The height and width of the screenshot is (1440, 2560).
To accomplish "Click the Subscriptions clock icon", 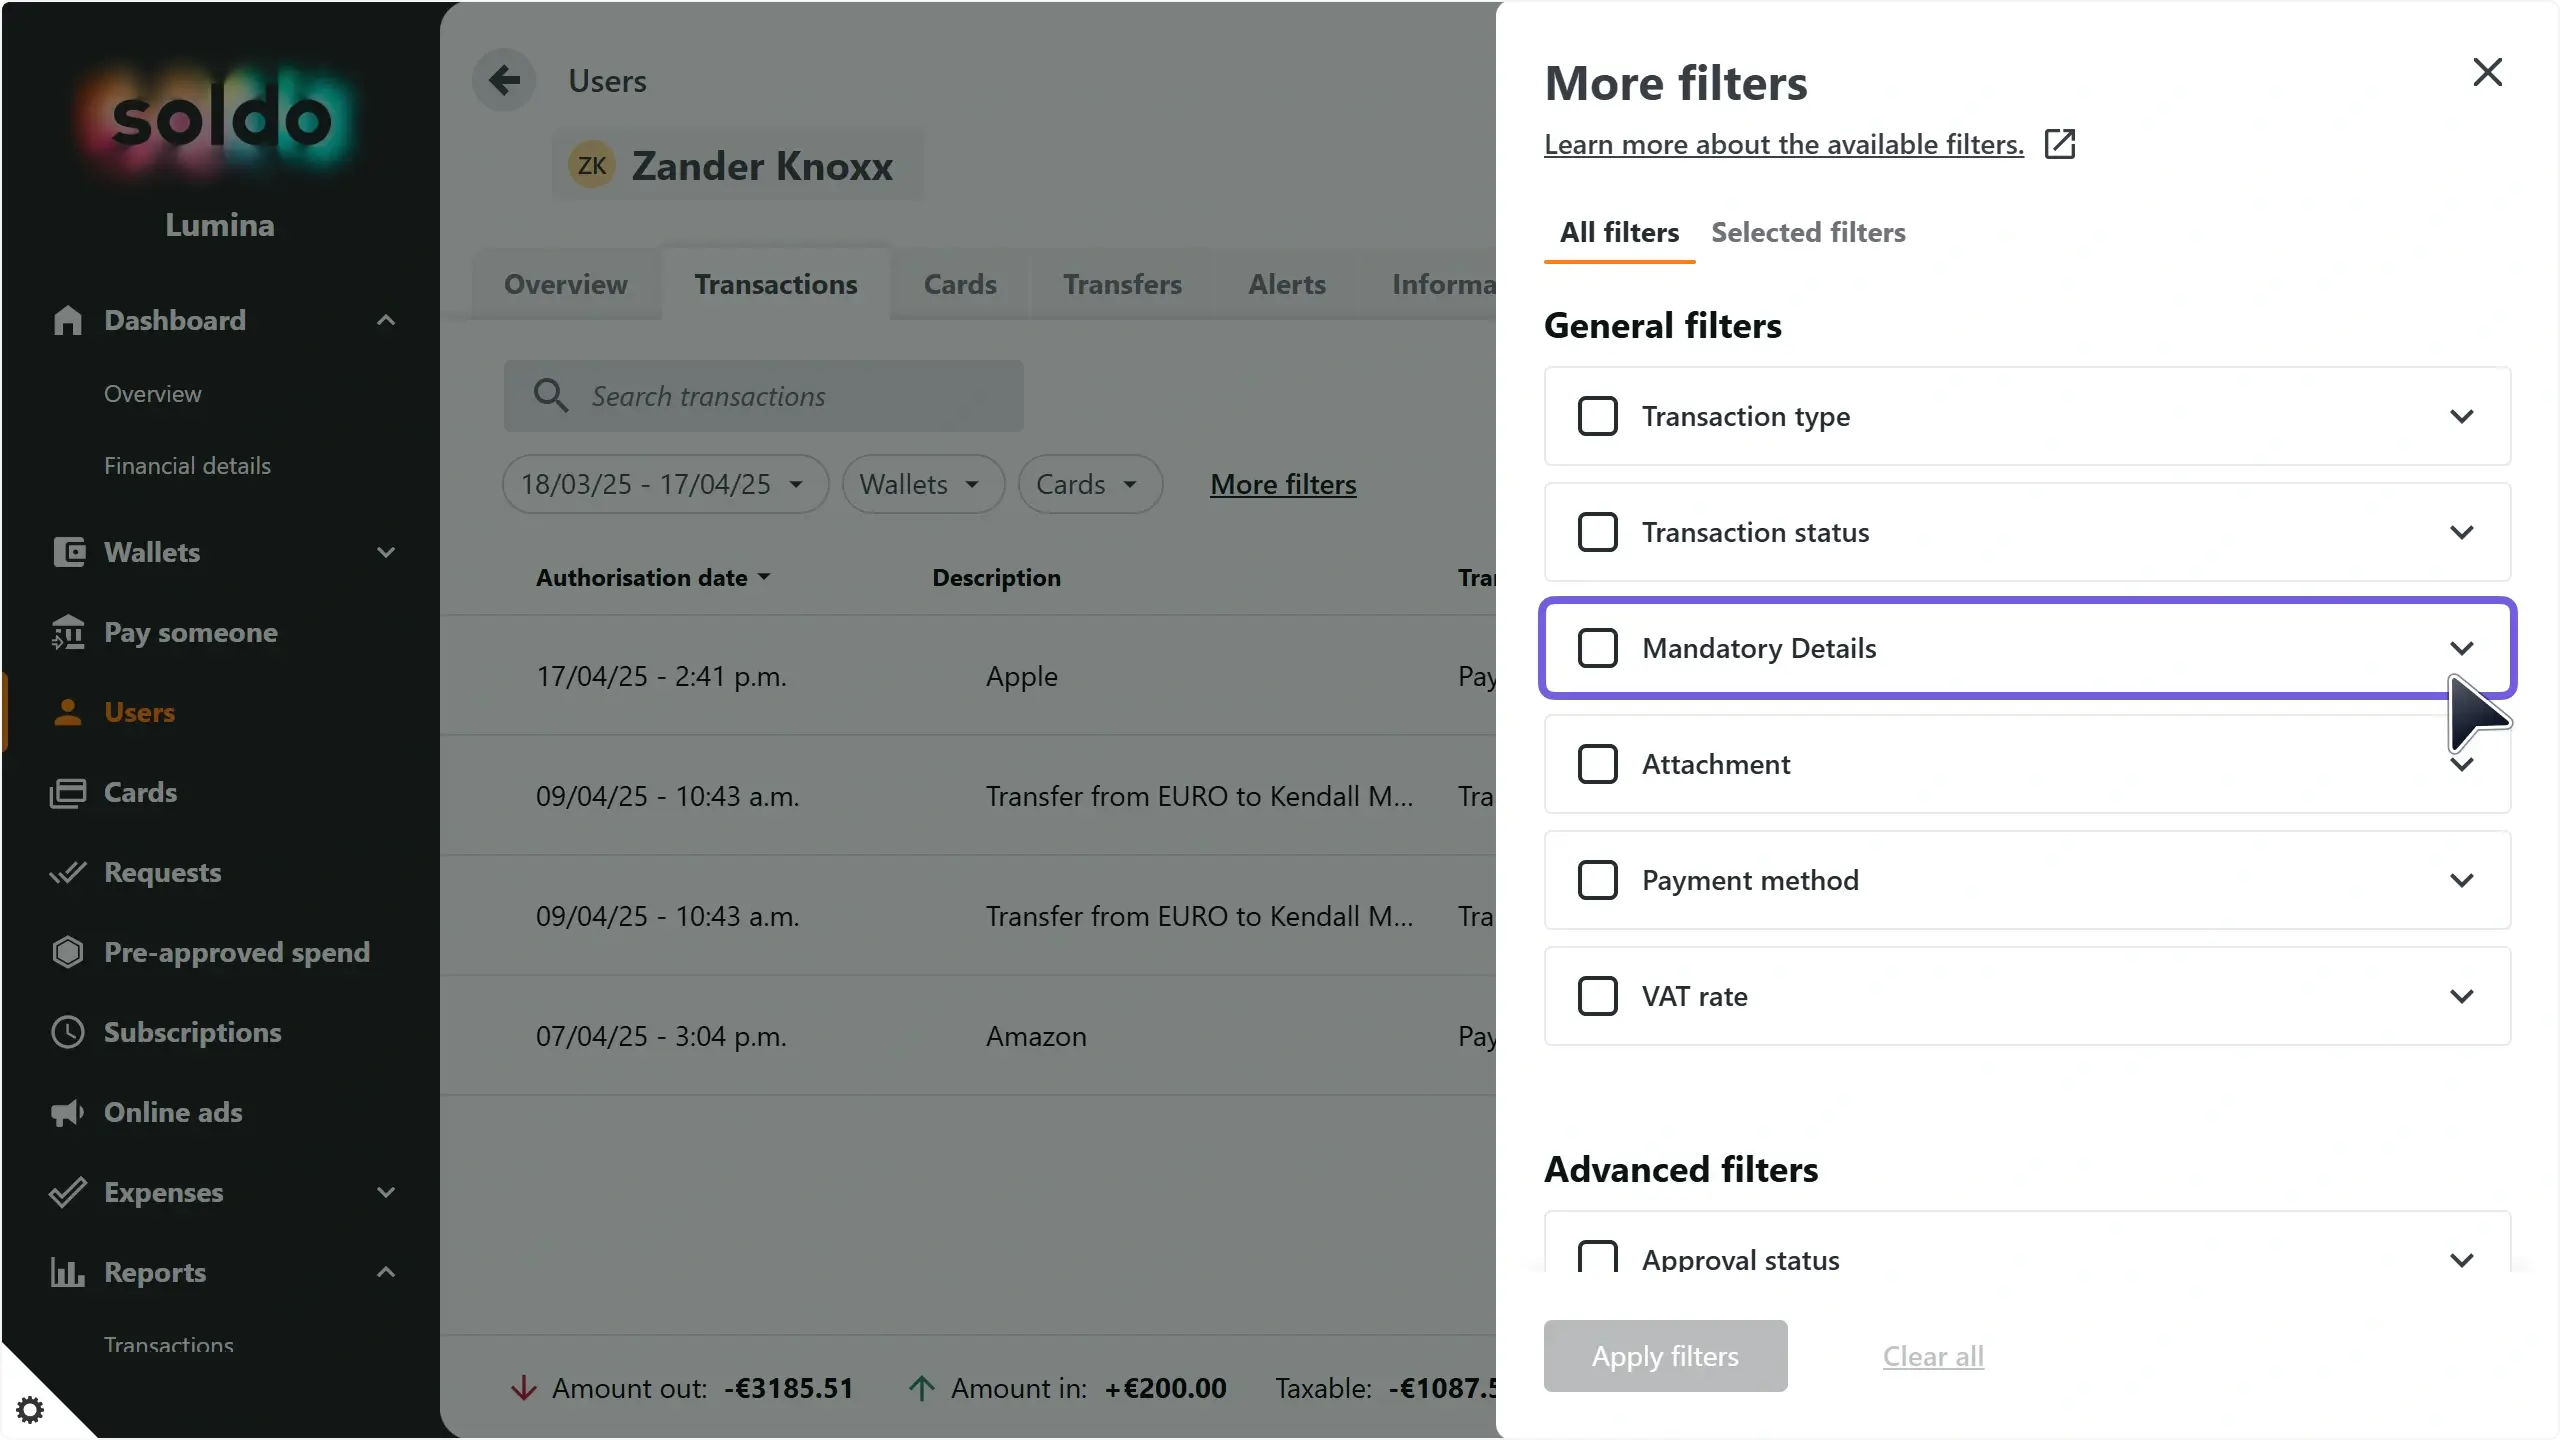I will (x=68, y=1032).
